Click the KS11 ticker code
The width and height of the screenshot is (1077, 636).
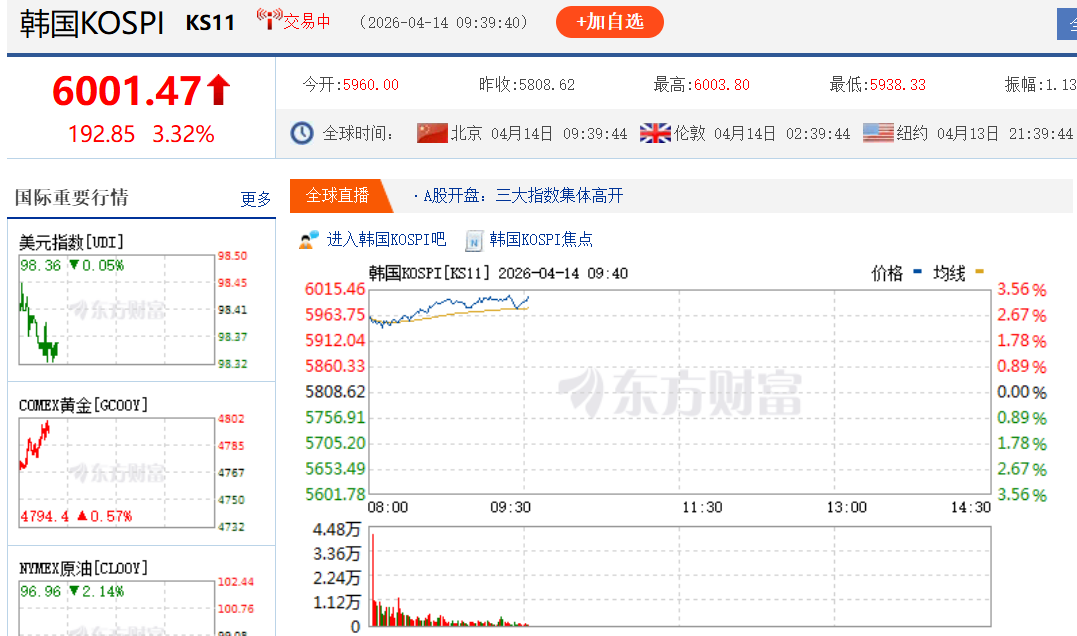click(x=210, y=23)
